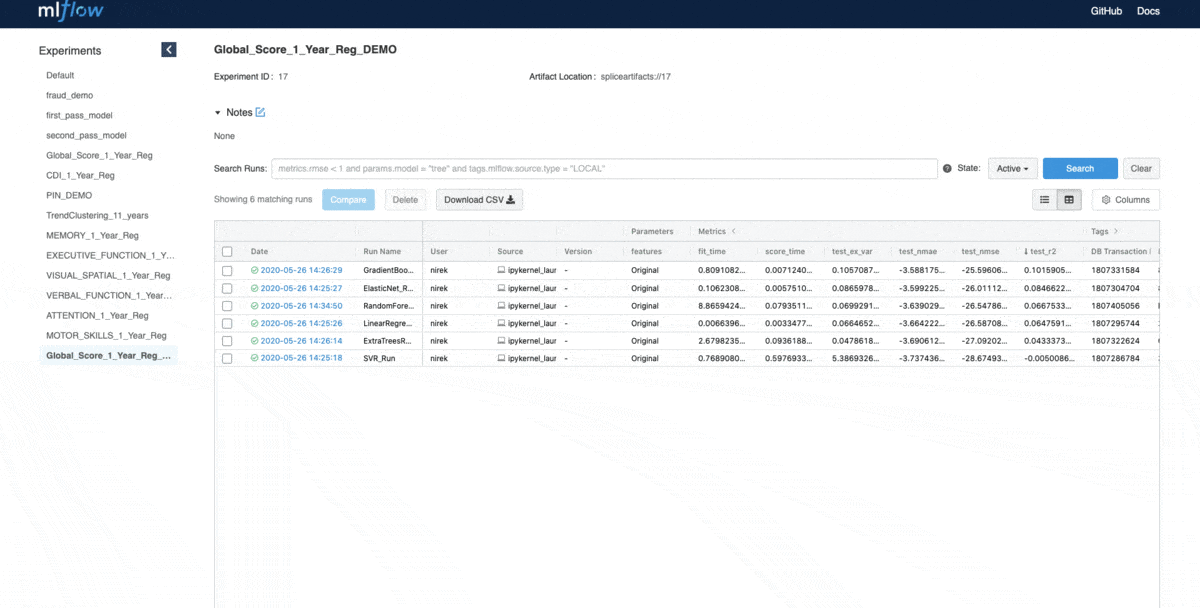Image resolution: width=1200 pixels, height=608 pixels.
Task: Collapse the Metrics columns chevron
Action: tap(733, 231)
